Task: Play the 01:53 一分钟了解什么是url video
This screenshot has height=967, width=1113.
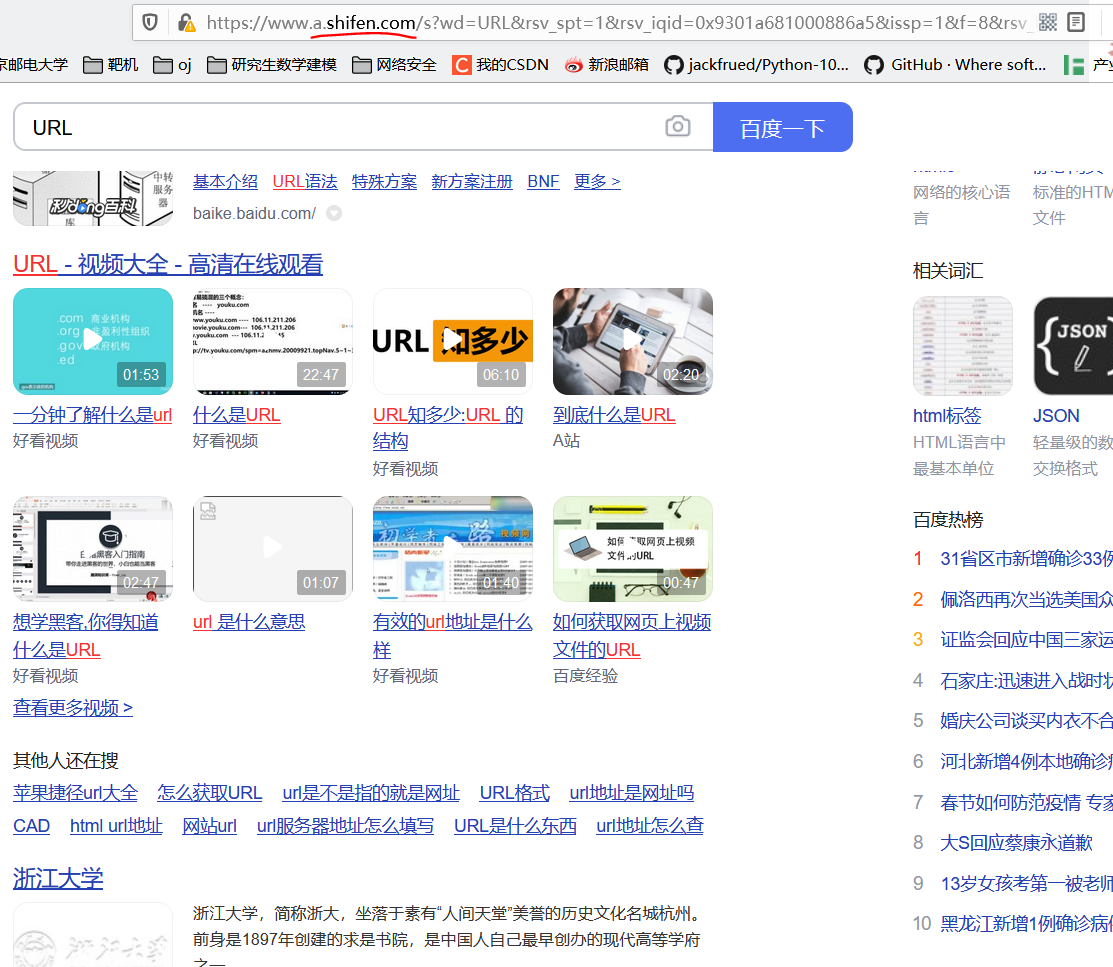Action: pos(93,341)
